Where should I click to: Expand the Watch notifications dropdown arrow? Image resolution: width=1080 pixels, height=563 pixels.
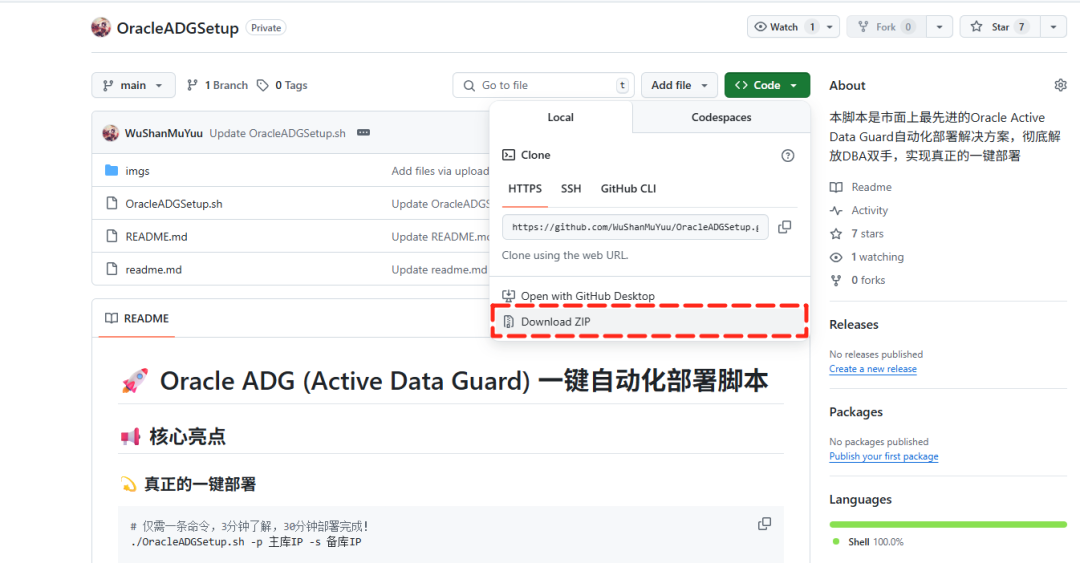coord(830,27)
